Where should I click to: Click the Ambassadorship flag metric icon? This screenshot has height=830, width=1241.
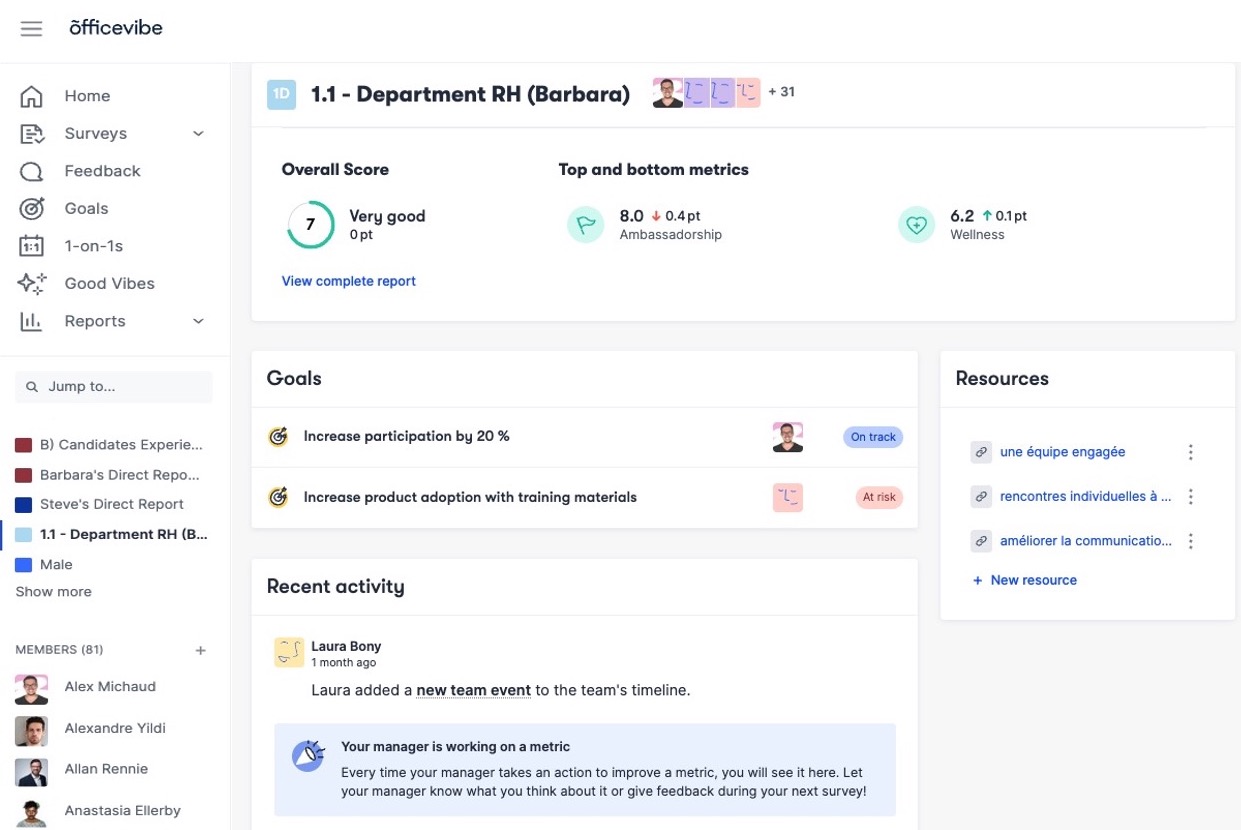tap(586, 224)
